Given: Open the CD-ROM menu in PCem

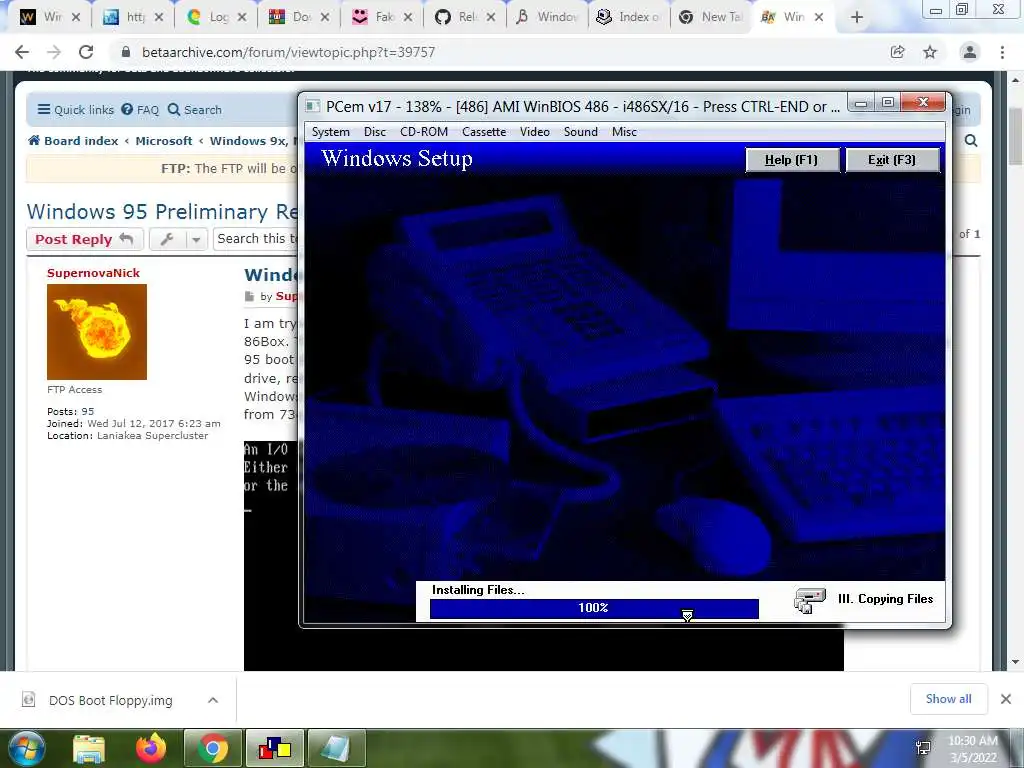Looking at the screenshot, I should (x=424, y=132).
